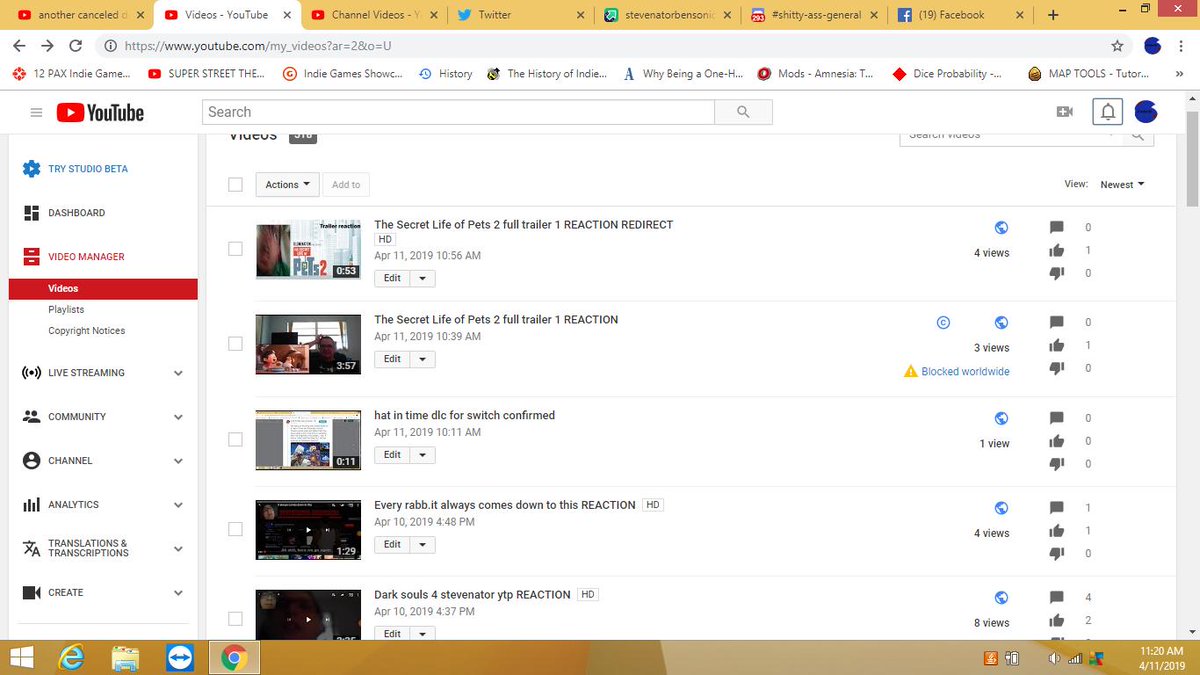This screenshot has height=675, width=1200.
Task: Click the Community people icon
Action: (x=31, y=417)
